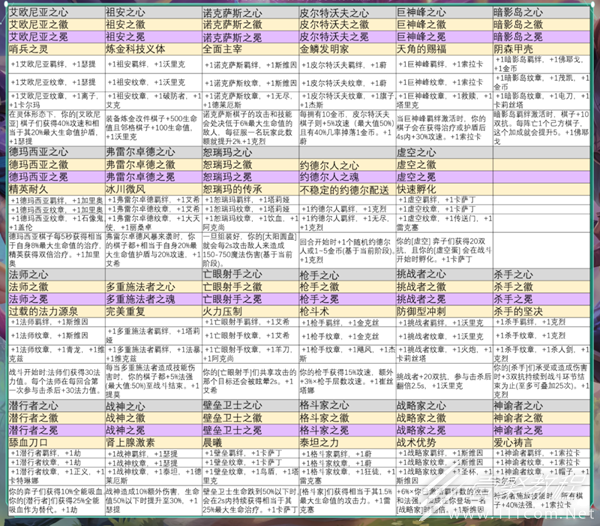Select the cell 艾欧尼亚之徽
The width and height of the screenshot is (600, 526).
57,25
